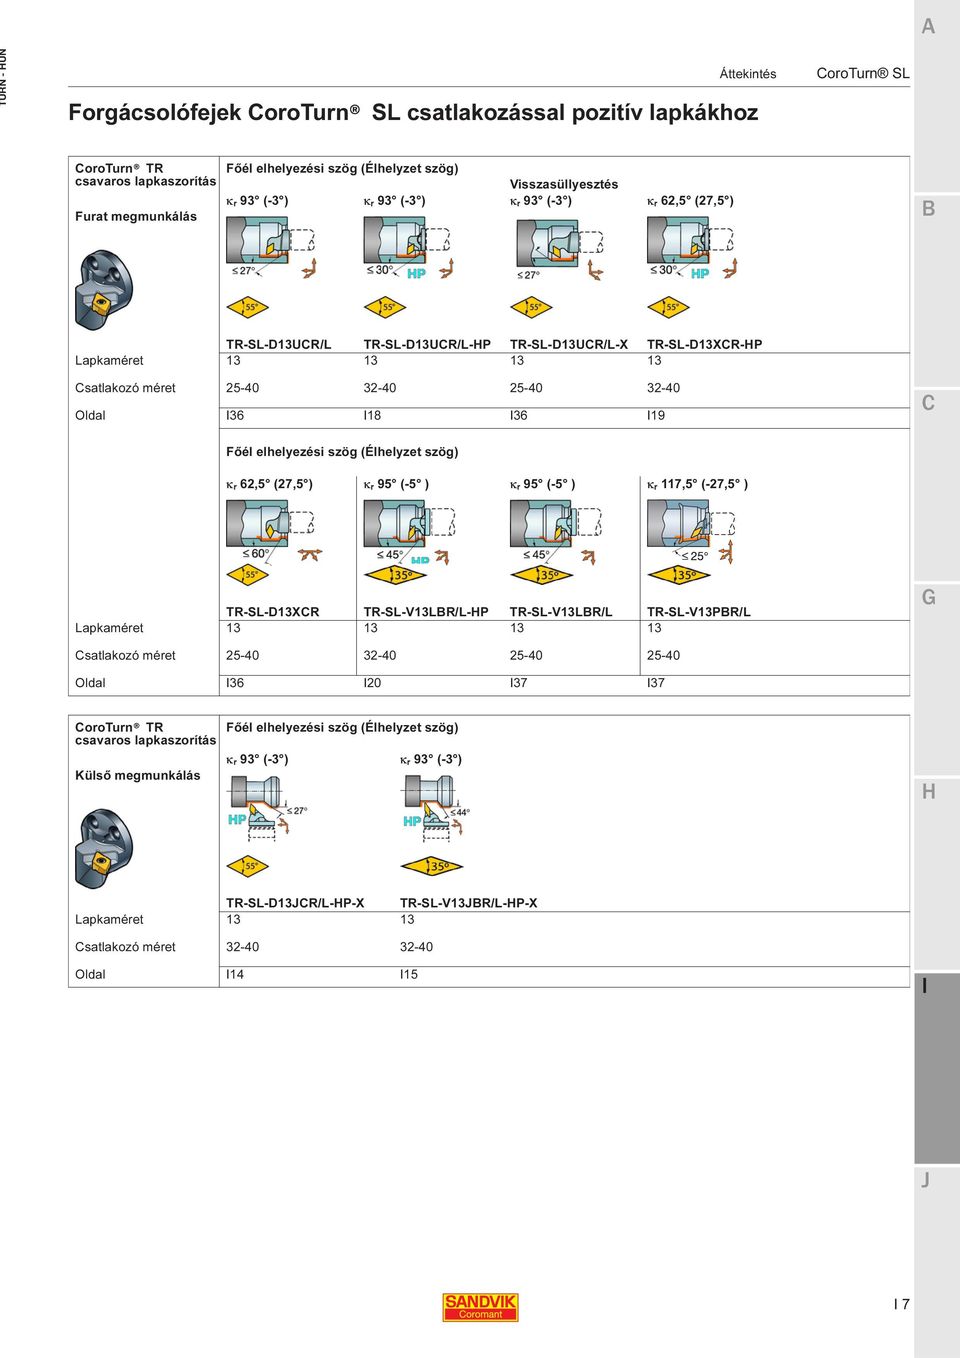
Task: Click the product name TR-SL-D13JCR/L-HP-X
Action: click(x=295, y=903)
